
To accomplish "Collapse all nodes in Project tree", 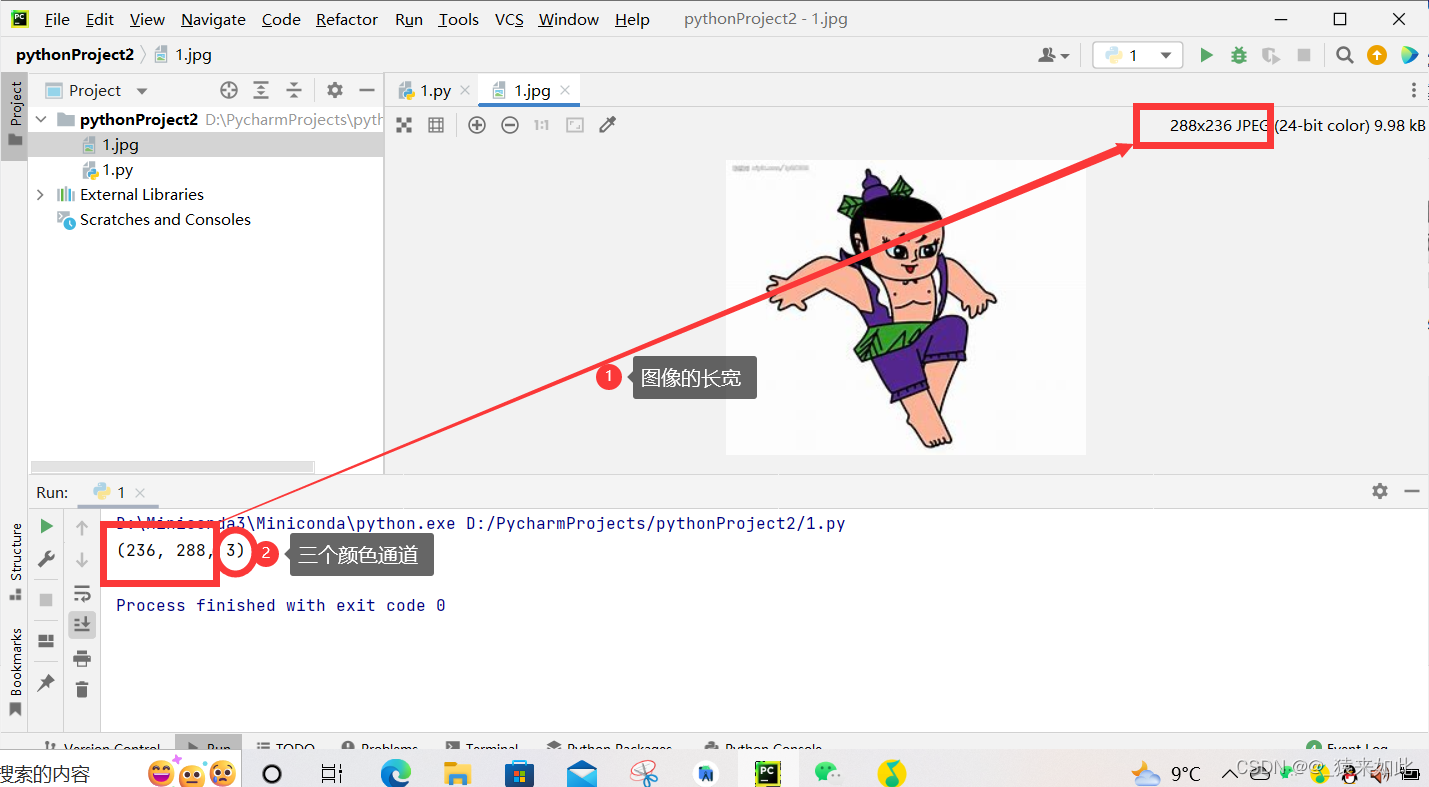I will (294, 90).
